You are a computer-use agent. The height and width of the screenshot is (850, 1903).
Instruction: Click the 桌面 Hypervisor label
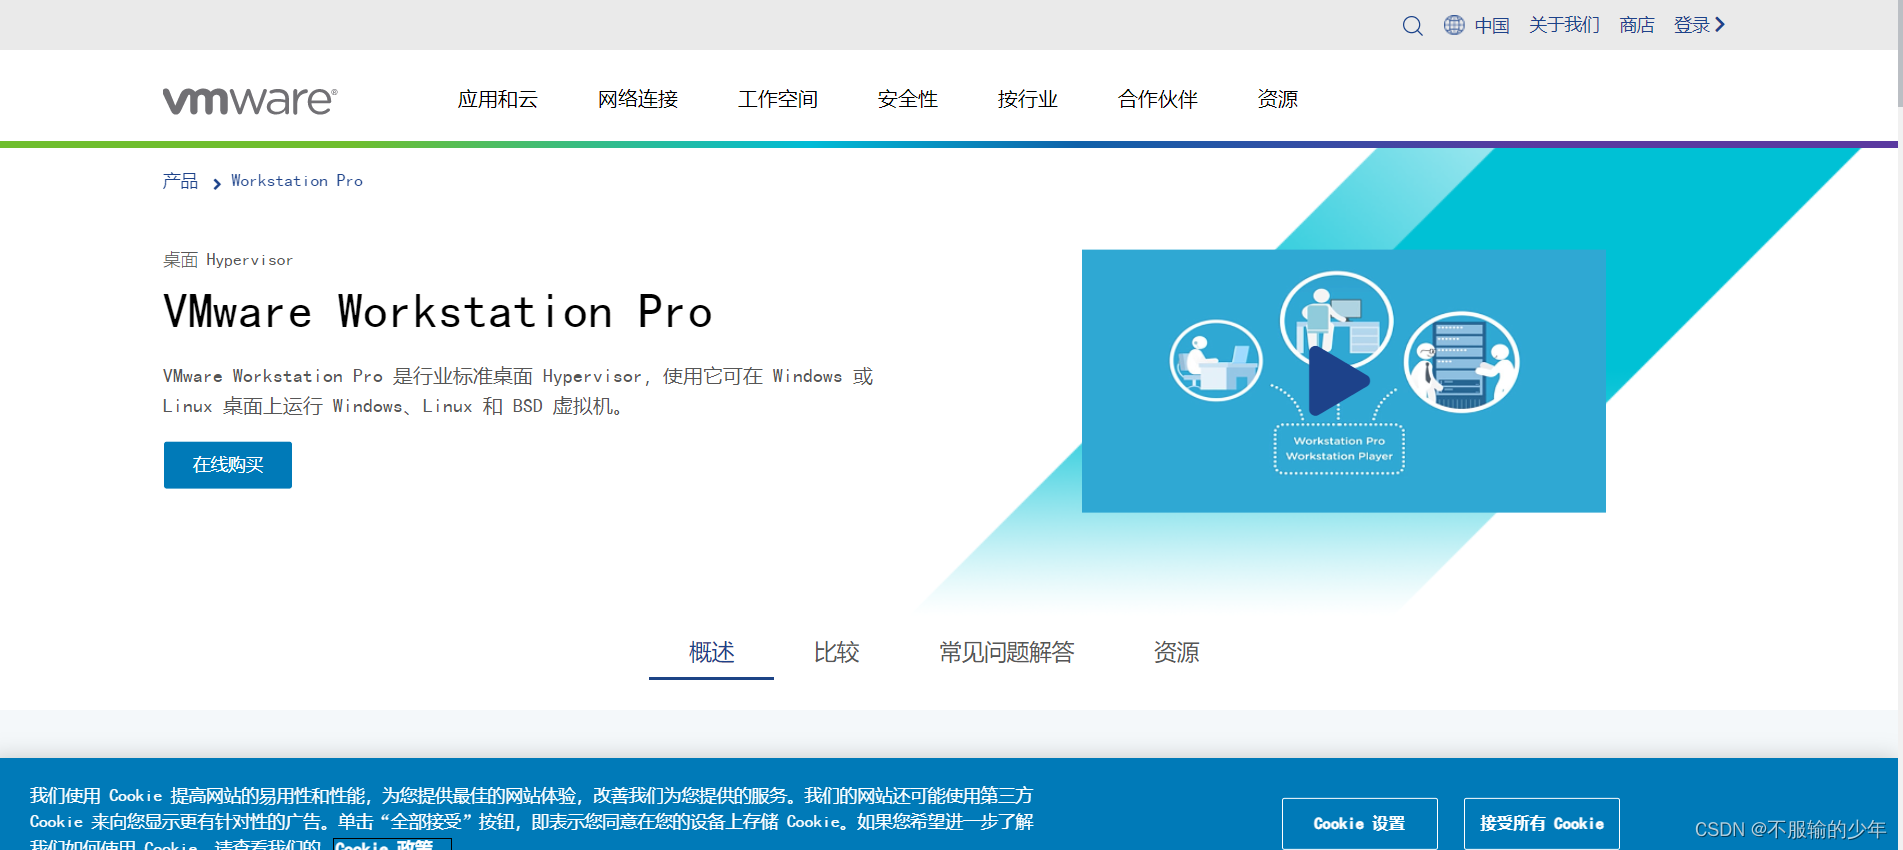(x=228, y=260)
